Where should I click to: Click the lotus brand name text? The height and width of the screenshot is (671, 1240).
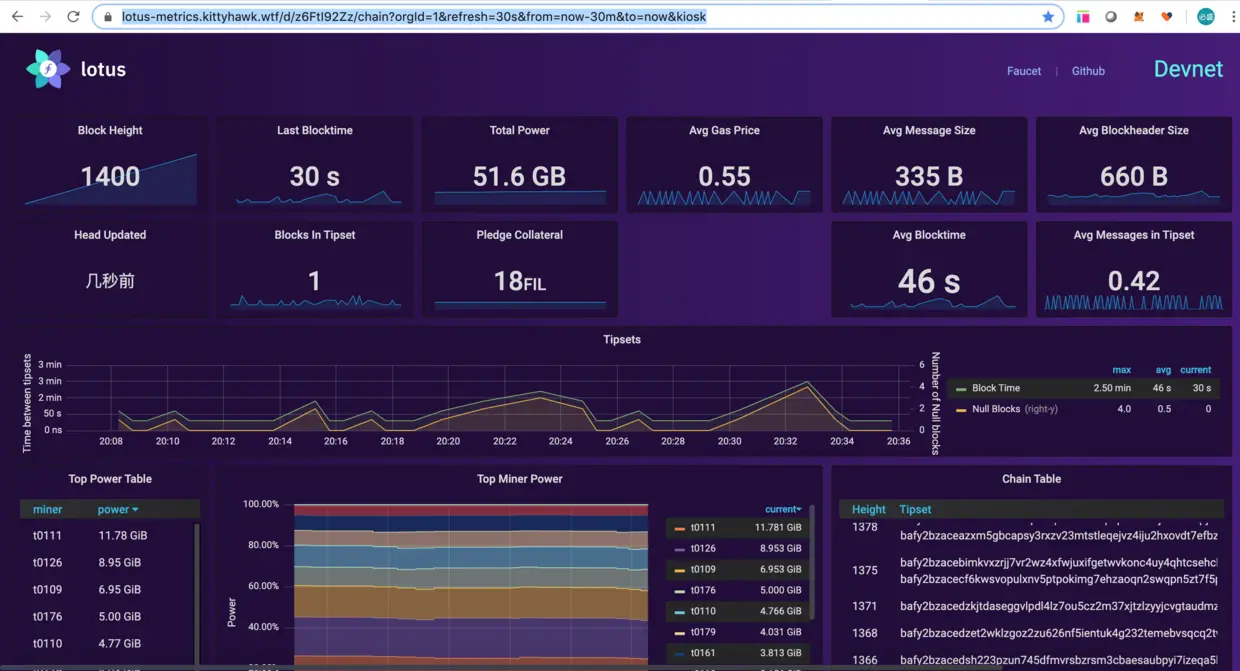[x=103, y=69]
